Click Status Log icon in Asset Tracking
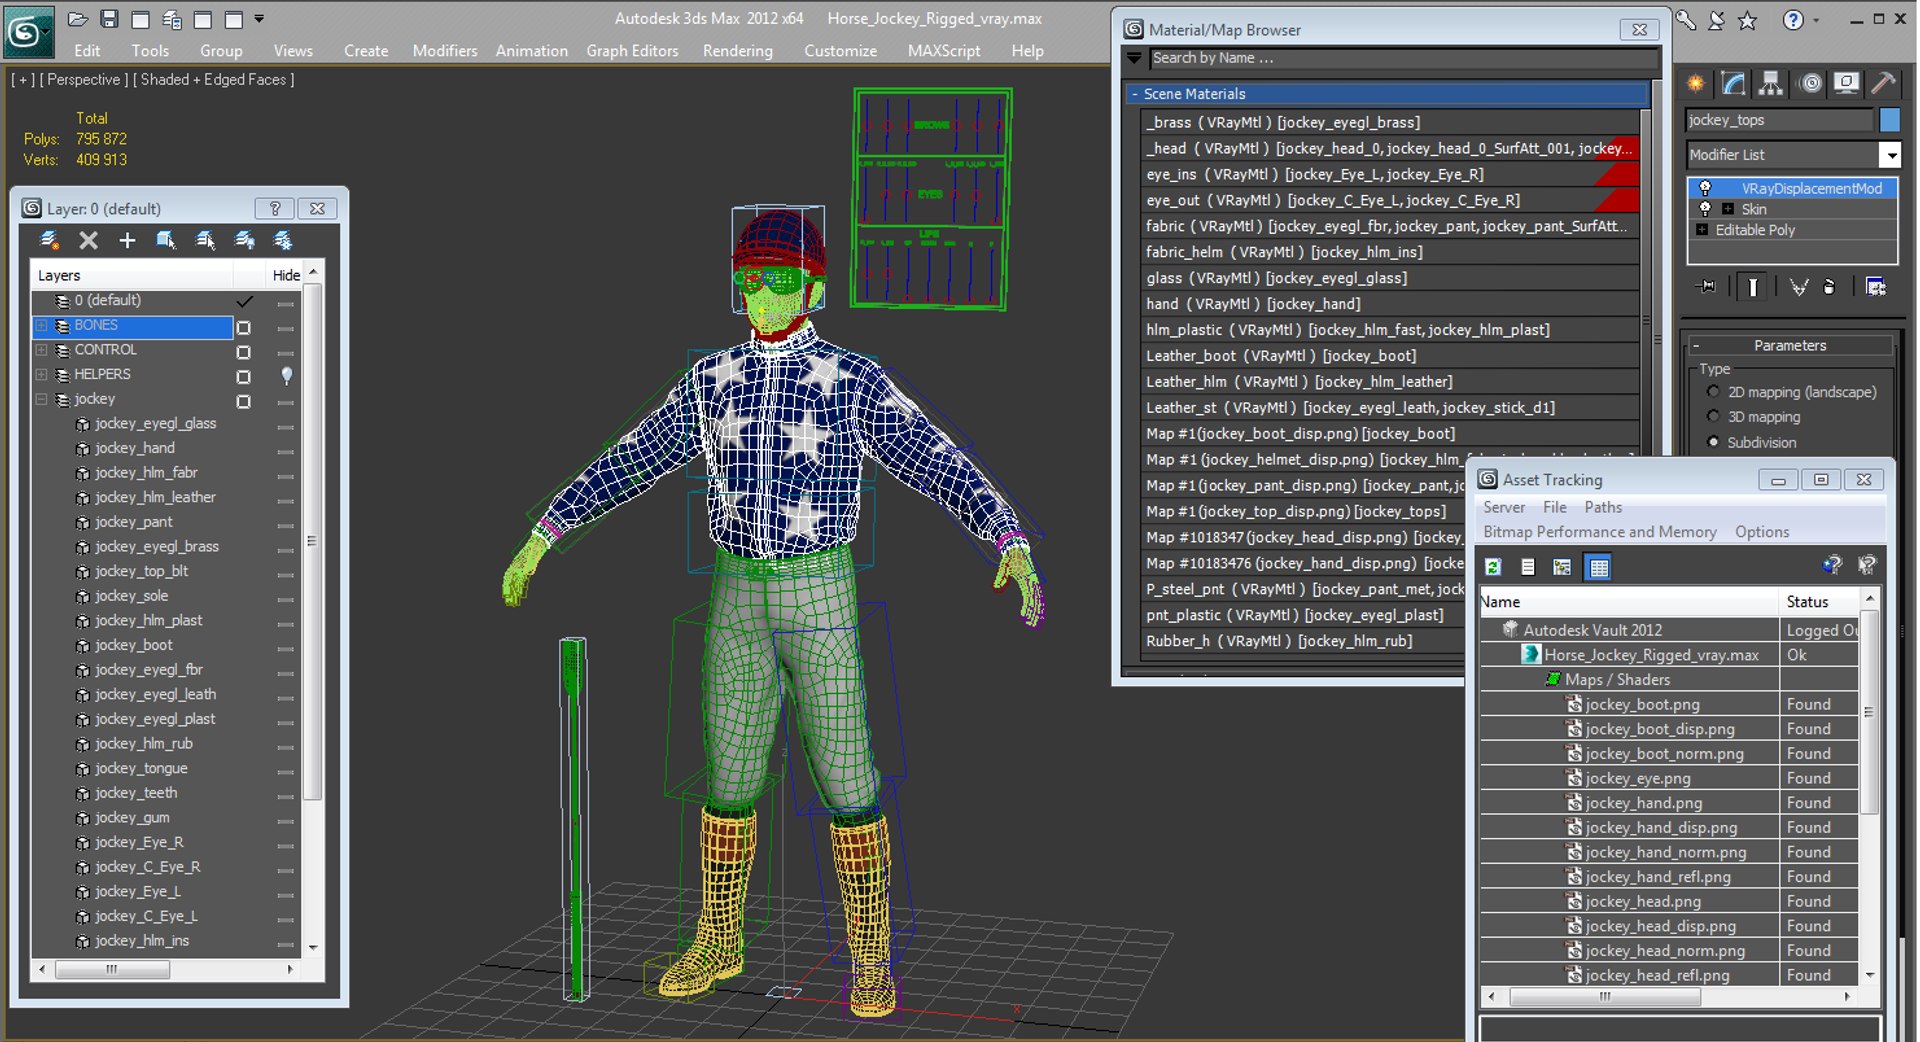1920x1042 pixels. (1528, 567)
